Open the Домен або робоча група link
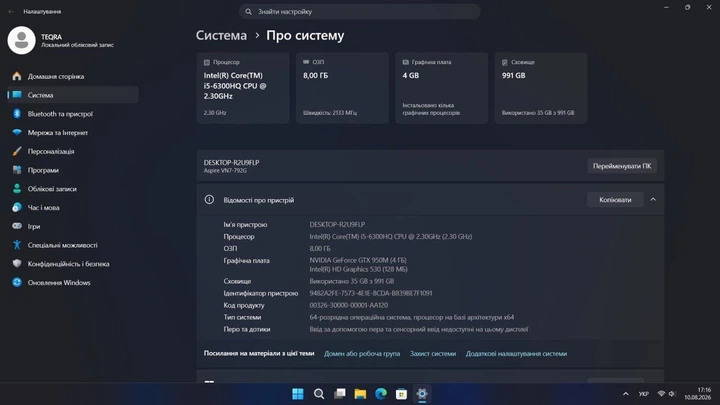The width and height of the screenshot is (720, 405). [362, 354]
